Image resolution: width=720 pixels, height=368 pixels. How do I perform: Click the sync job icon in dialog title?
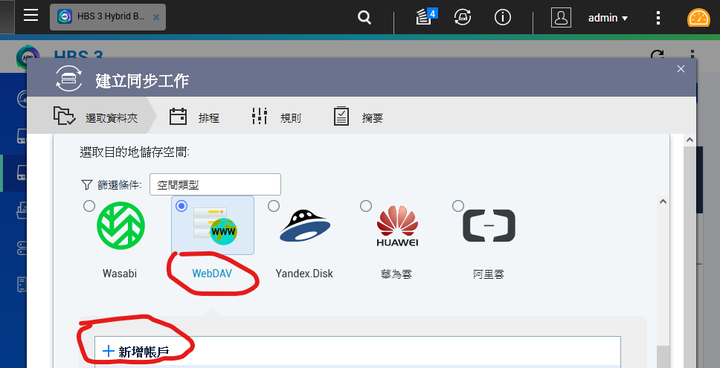(69, 79)
